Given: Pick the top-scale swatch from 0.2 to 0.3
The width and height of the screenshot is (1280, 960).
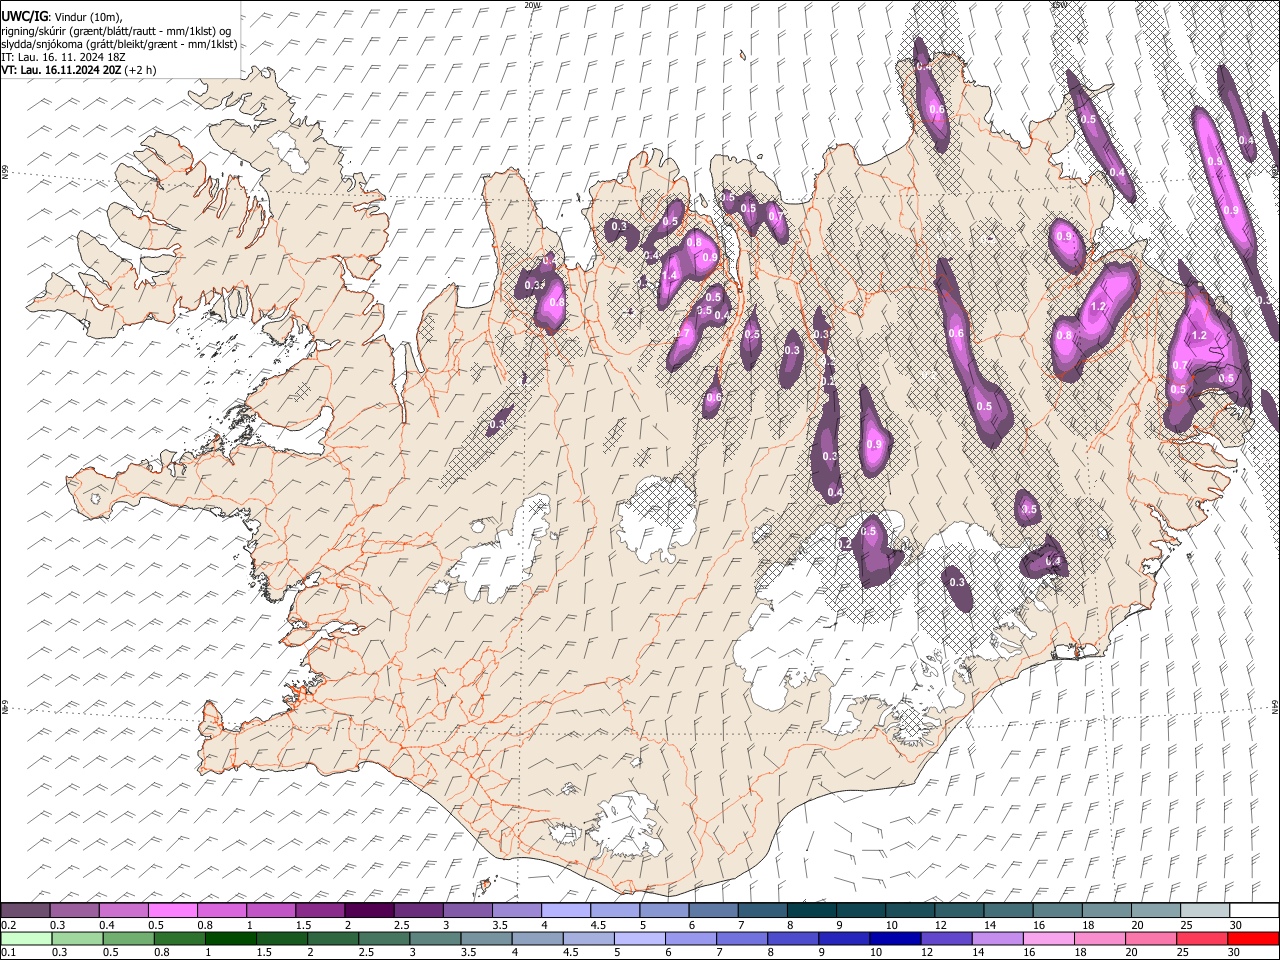Looking at the screenshot, I should click(x=25, y=911).
